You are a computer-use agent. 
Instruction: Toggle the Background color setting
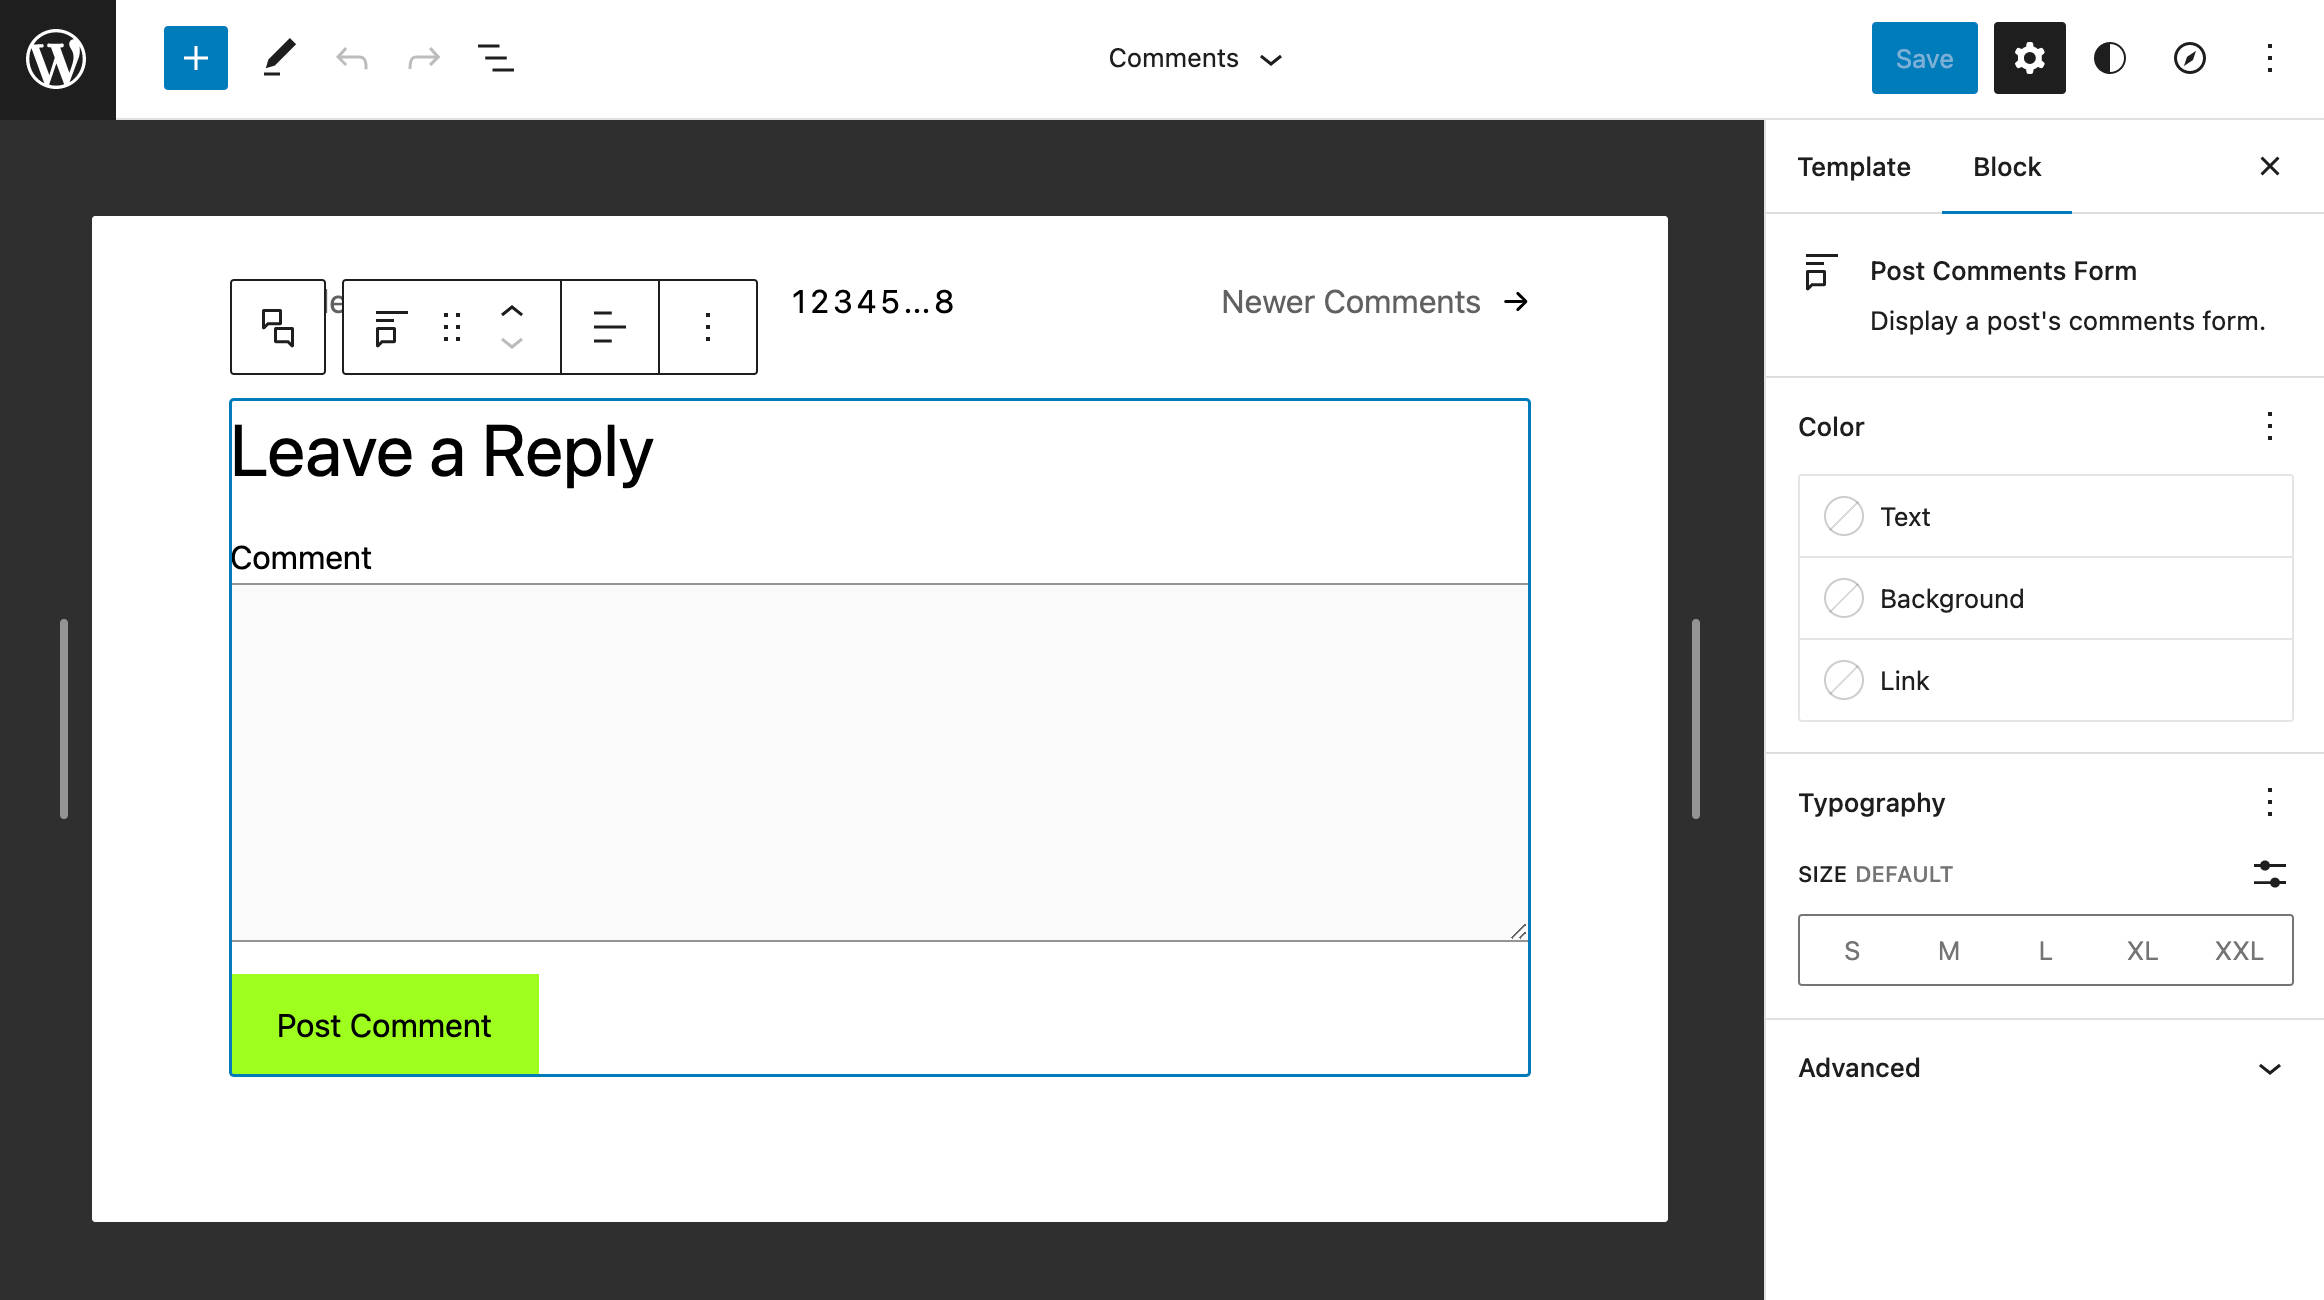coord(1844,597)
